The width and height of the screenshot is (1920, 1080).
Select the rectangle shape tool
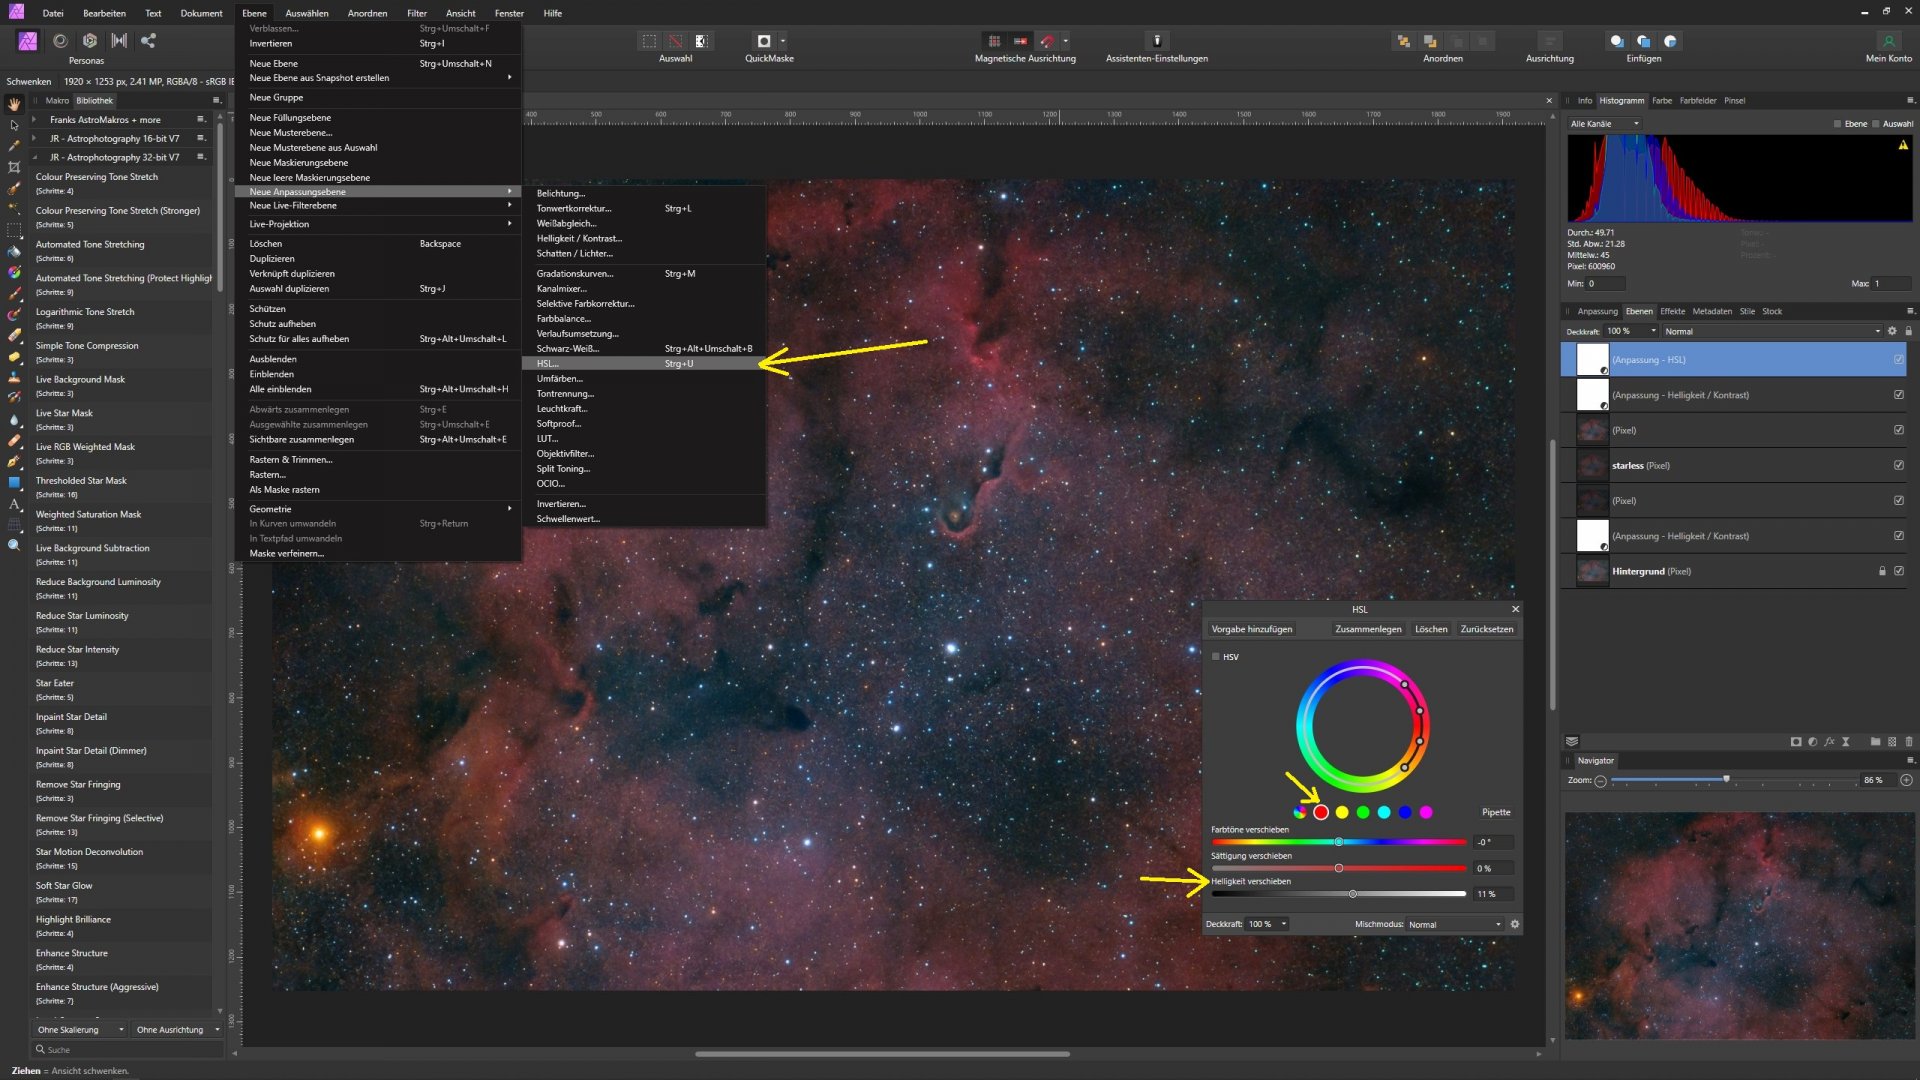[14, 482]
